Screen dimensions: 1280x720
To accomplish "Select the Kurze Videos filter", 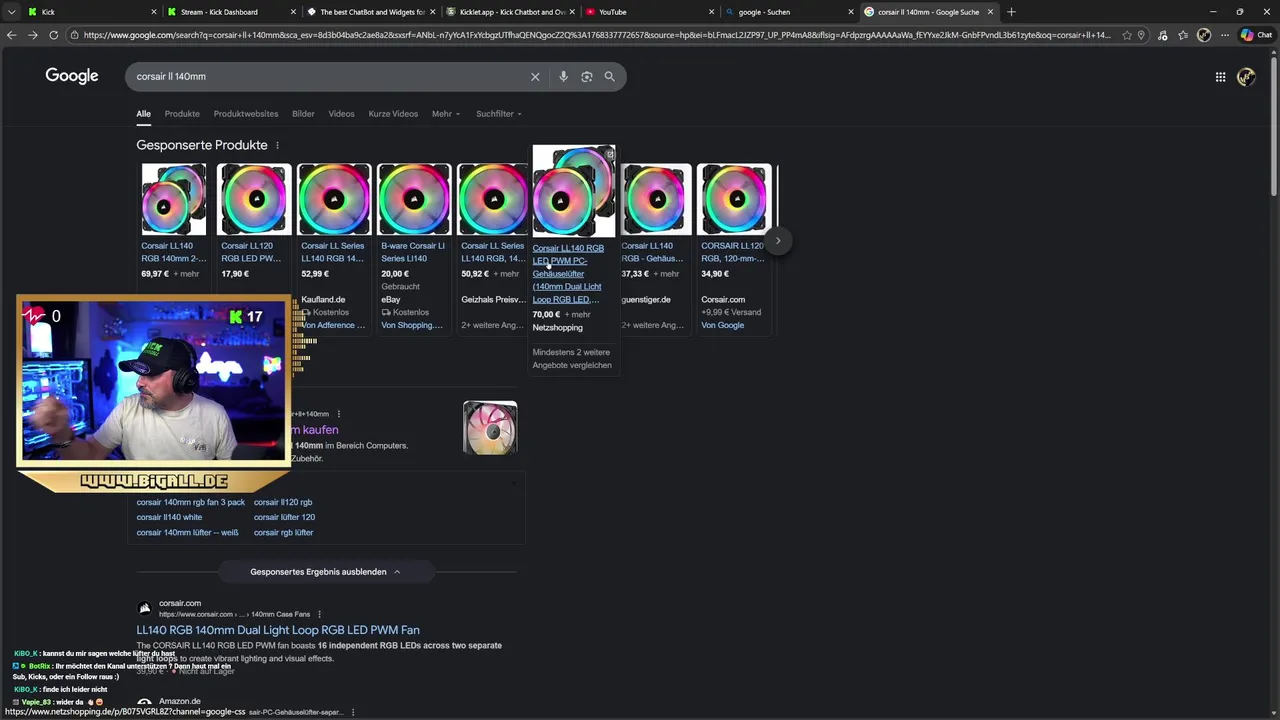I will 393,114.
